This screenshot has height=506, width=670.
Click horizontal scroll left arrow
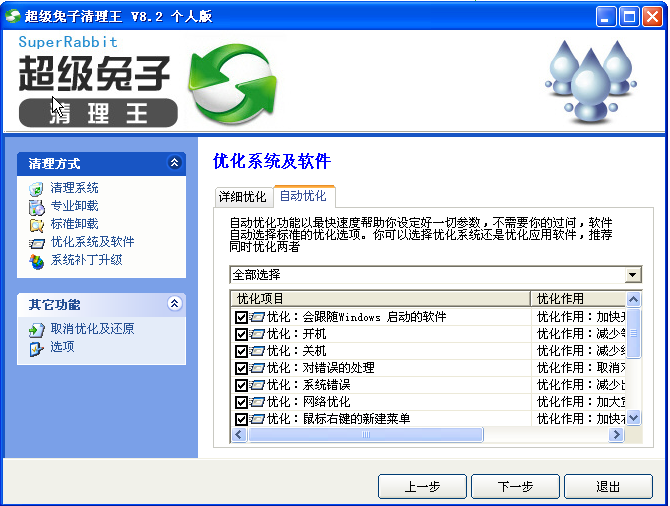[239, 435]
